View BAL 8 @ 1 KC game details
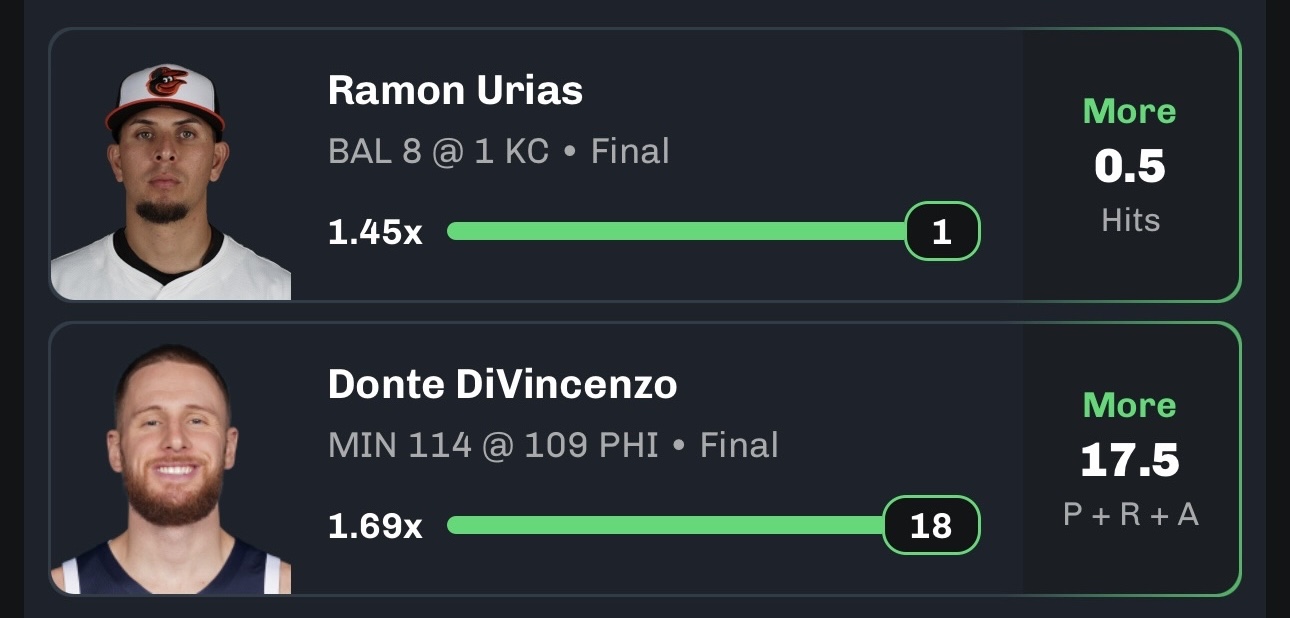1290x618 pixels. (x=498, y=151)
